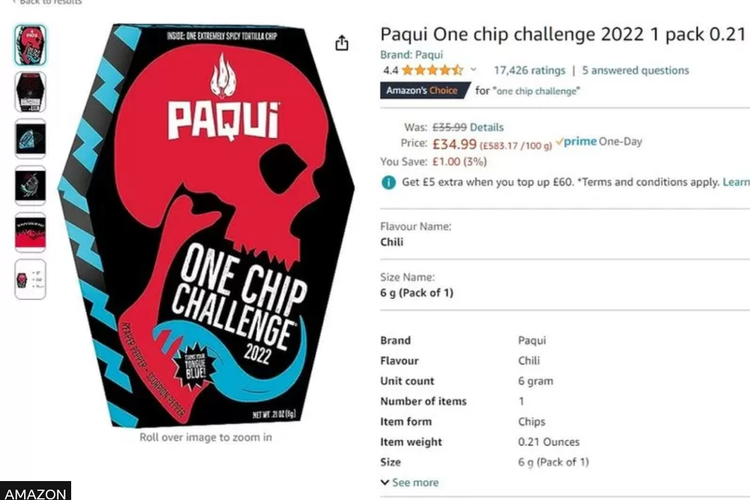Click the Details link beside was price

point(486,127)
